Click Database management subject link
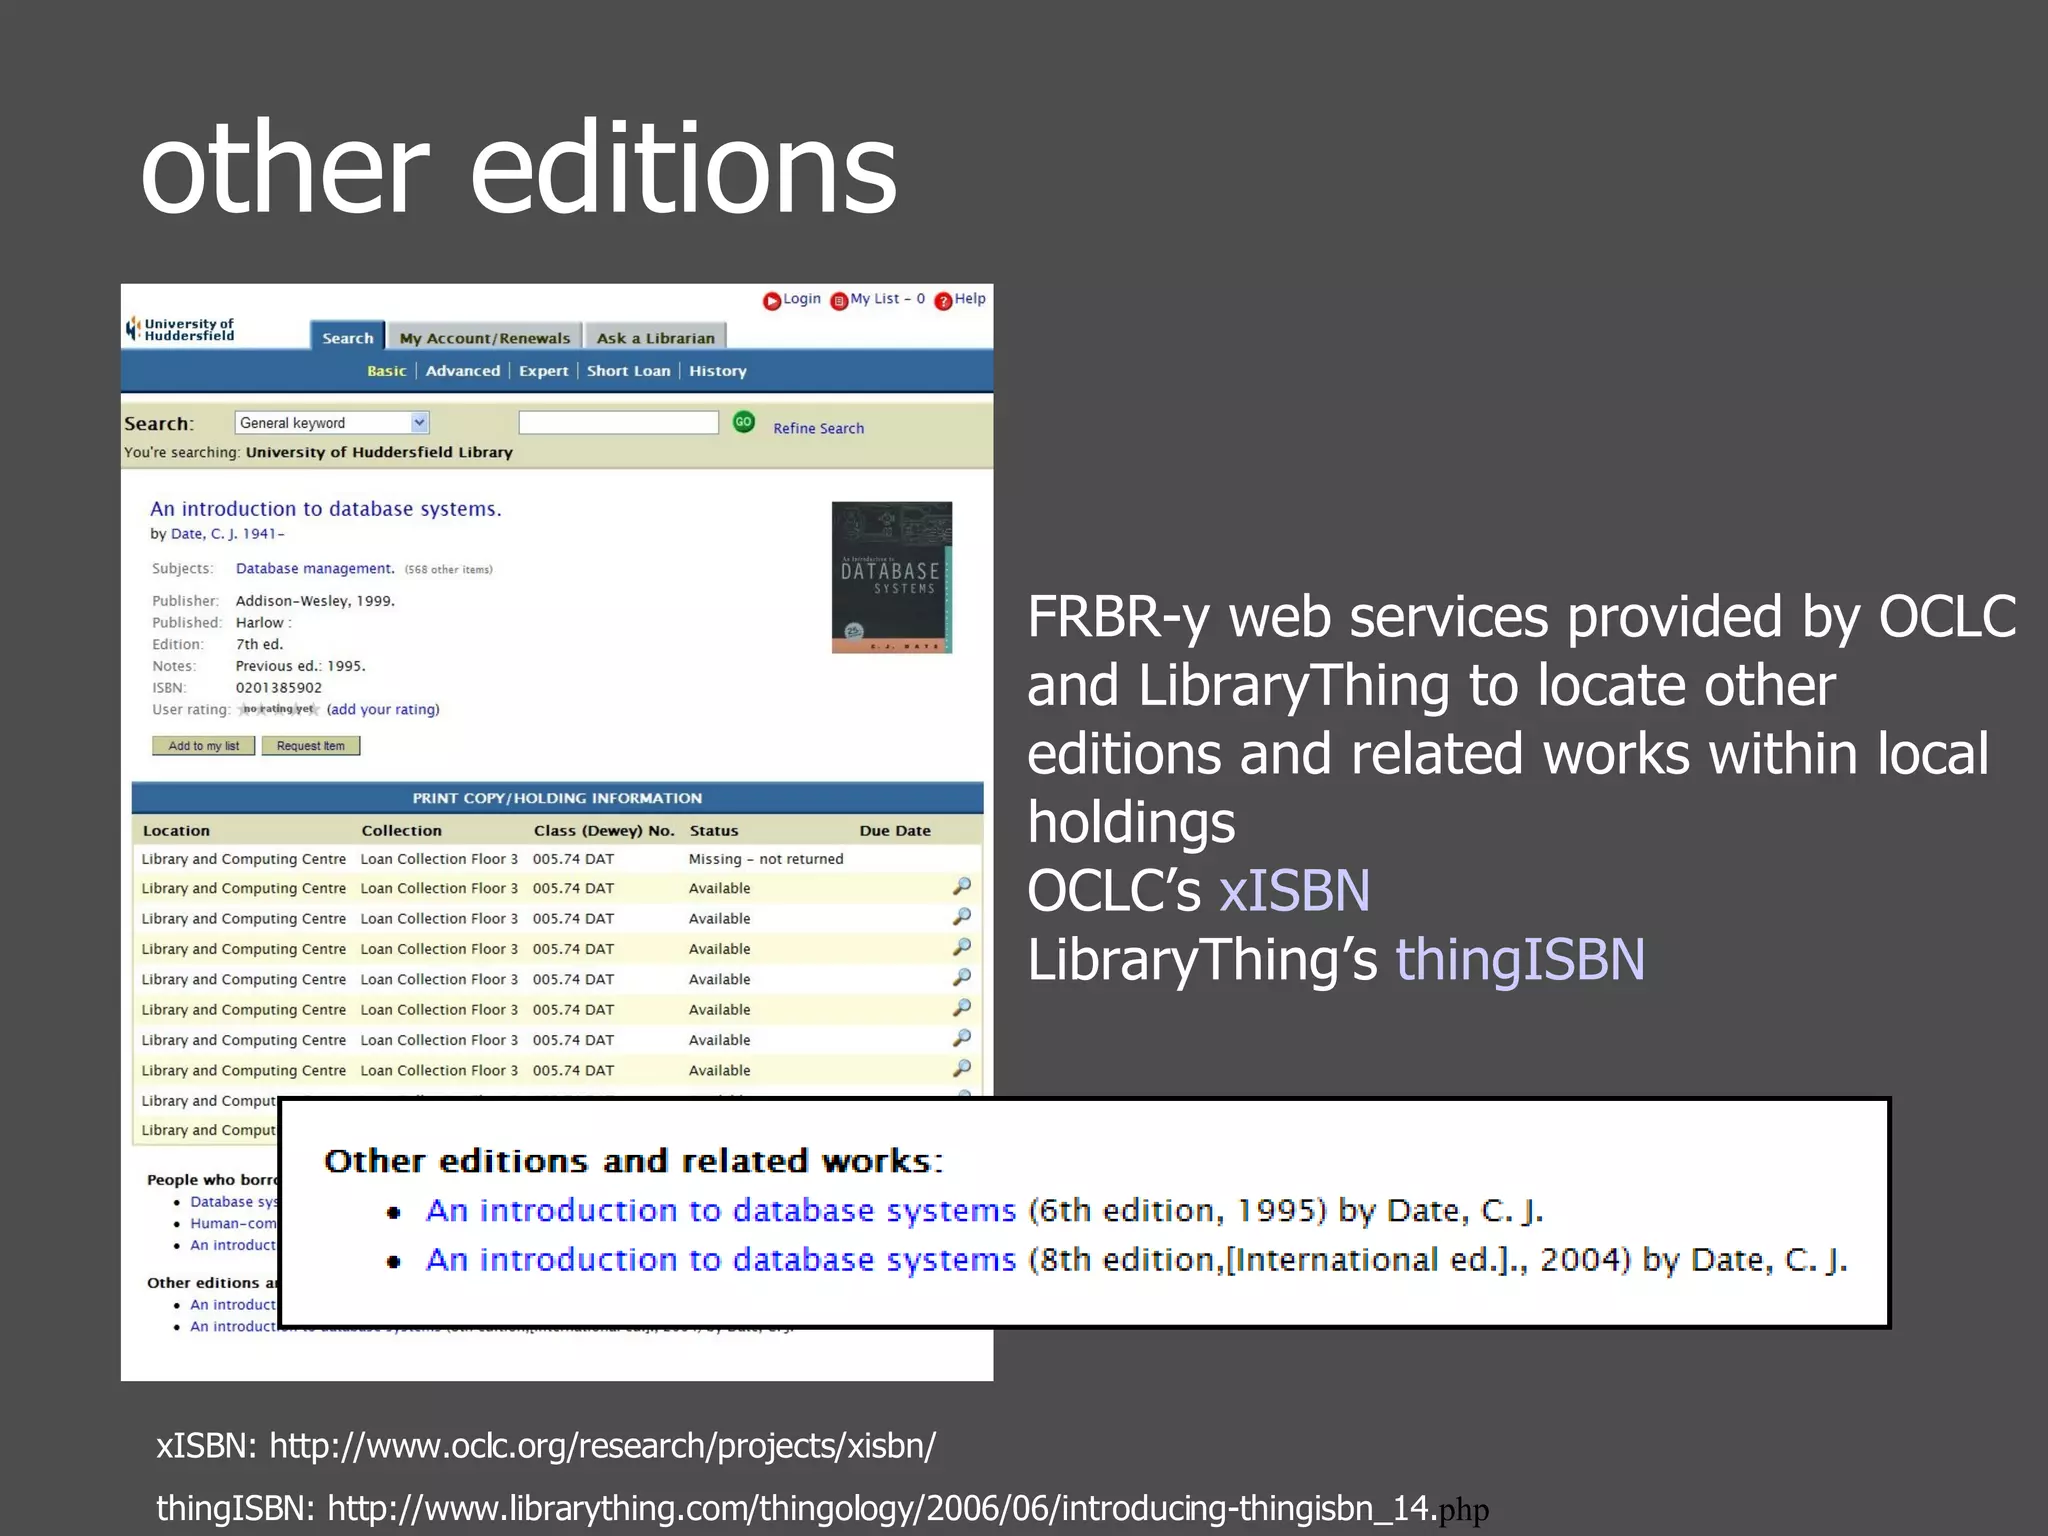 click(x=315, y=568)
